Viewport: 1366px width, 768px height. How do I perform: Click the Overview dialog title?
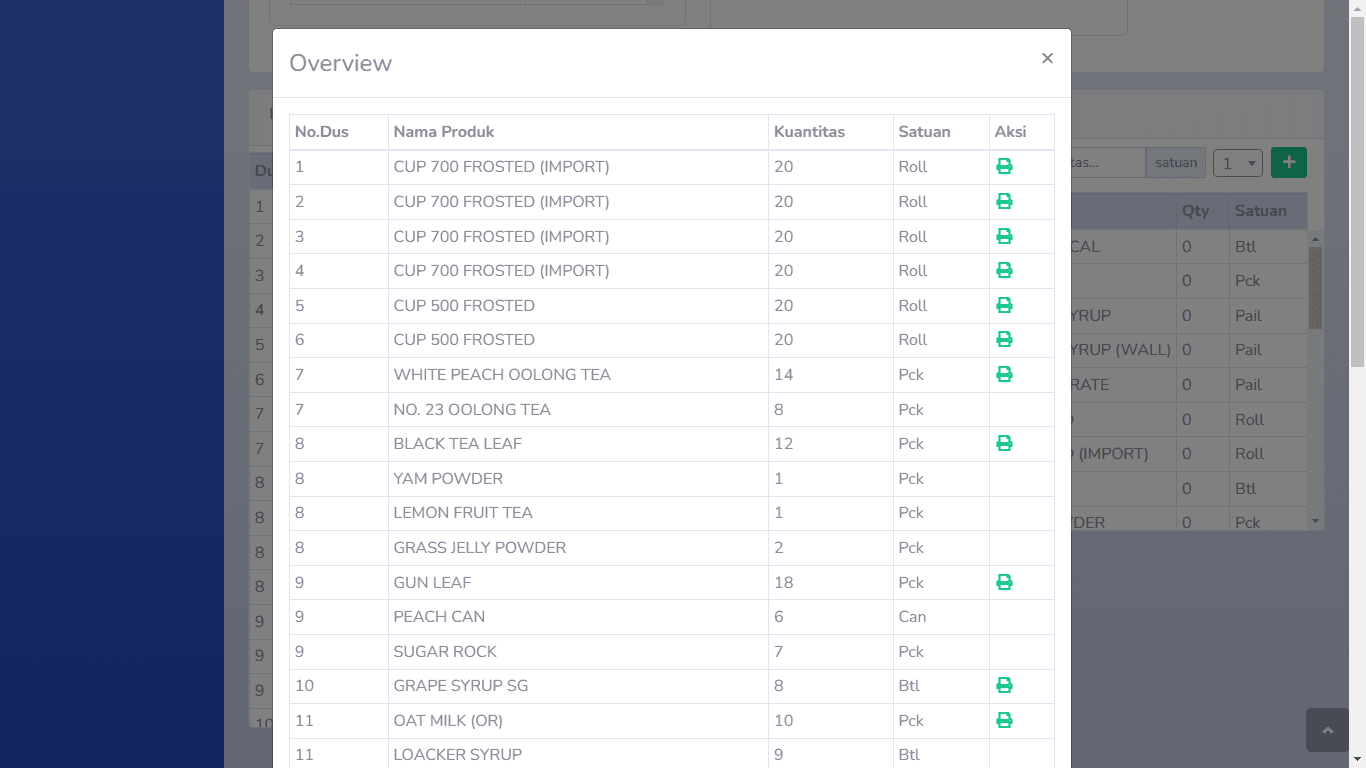click(340, 63)
